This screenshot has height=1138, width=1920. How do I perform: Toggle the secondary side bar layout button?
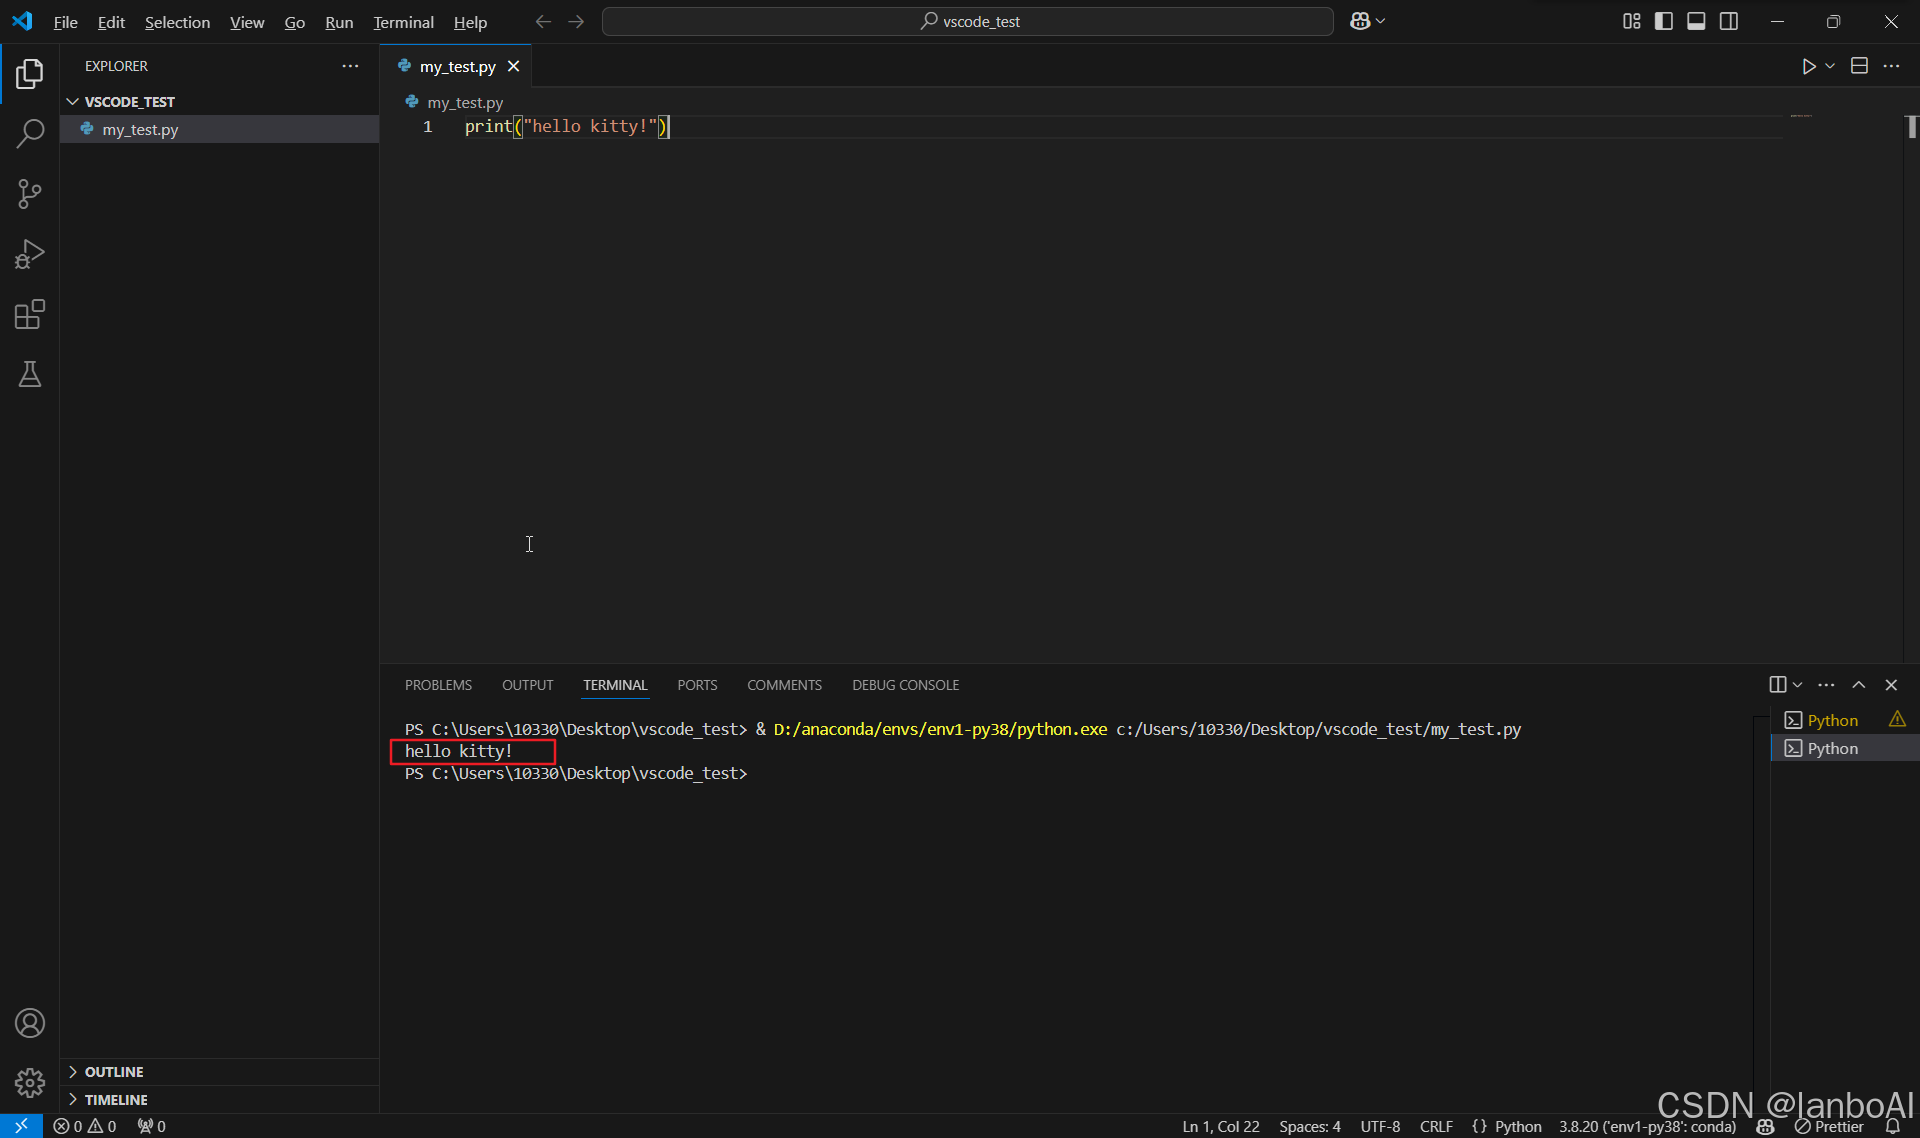[1728, 21]
